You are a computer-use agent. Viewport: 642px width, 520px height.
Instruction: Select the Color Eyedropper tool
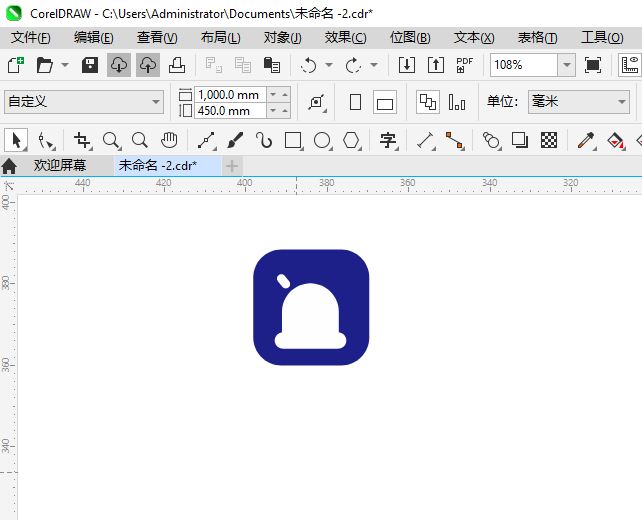point(586,140)
